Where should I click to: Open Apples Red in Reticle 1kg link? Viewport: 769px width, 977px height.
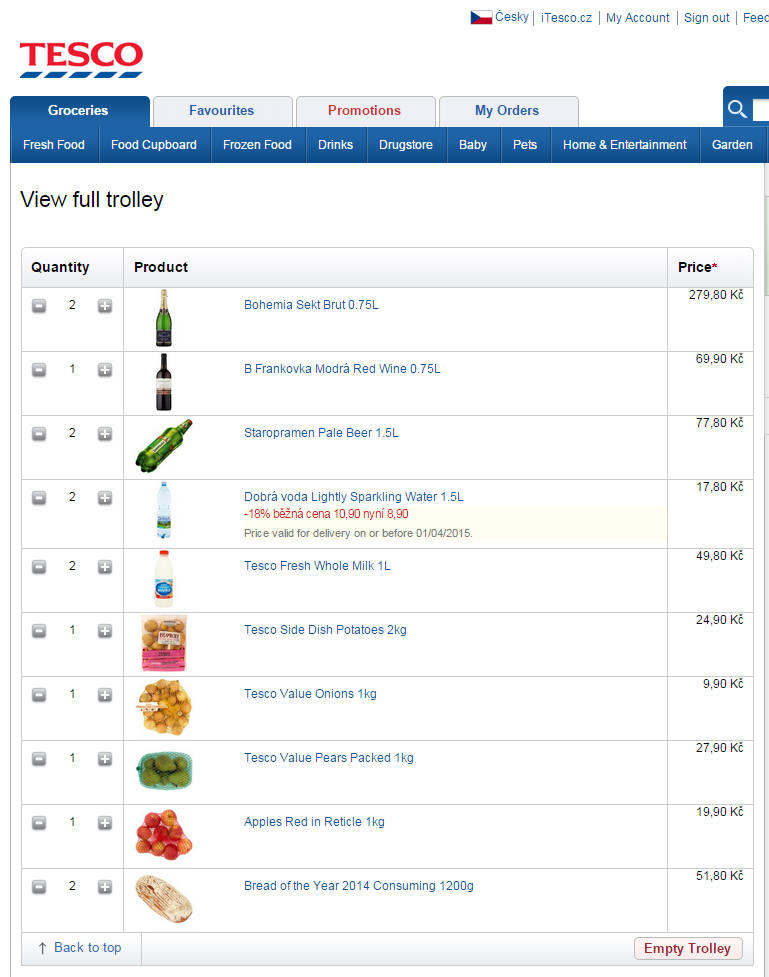(315, 822)
